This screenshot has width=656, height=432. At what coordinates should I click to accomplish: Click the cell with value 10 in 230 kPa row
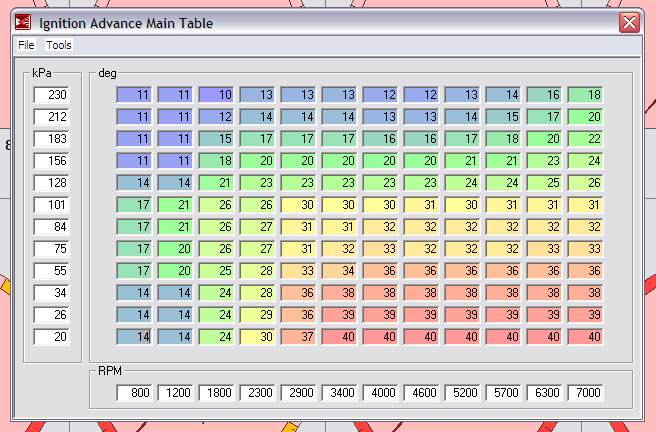click(x=216, y=95)
